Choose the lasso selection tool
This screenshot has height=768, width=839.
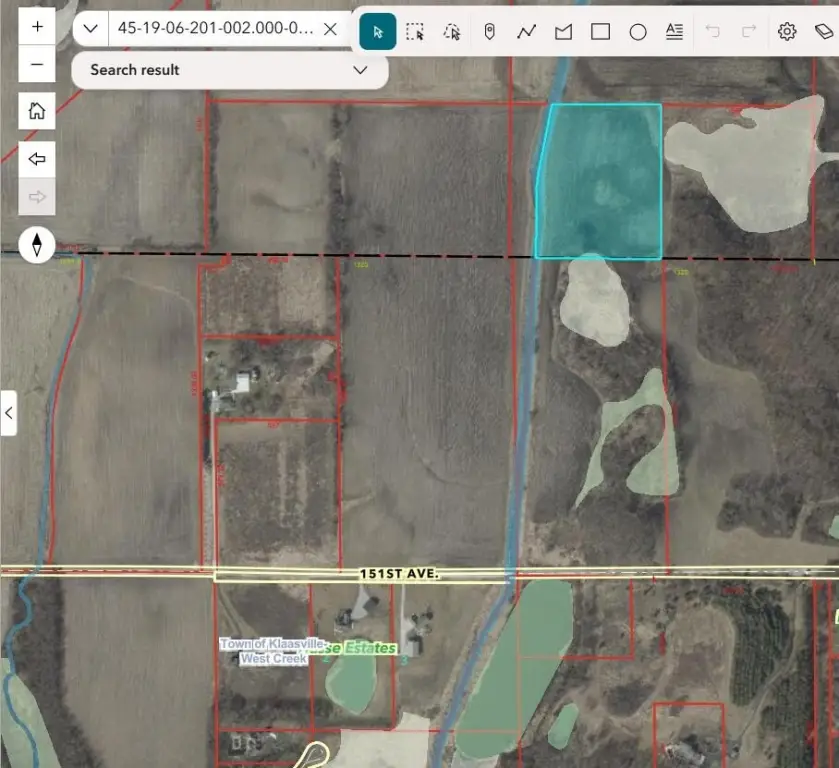pos(452,32)
